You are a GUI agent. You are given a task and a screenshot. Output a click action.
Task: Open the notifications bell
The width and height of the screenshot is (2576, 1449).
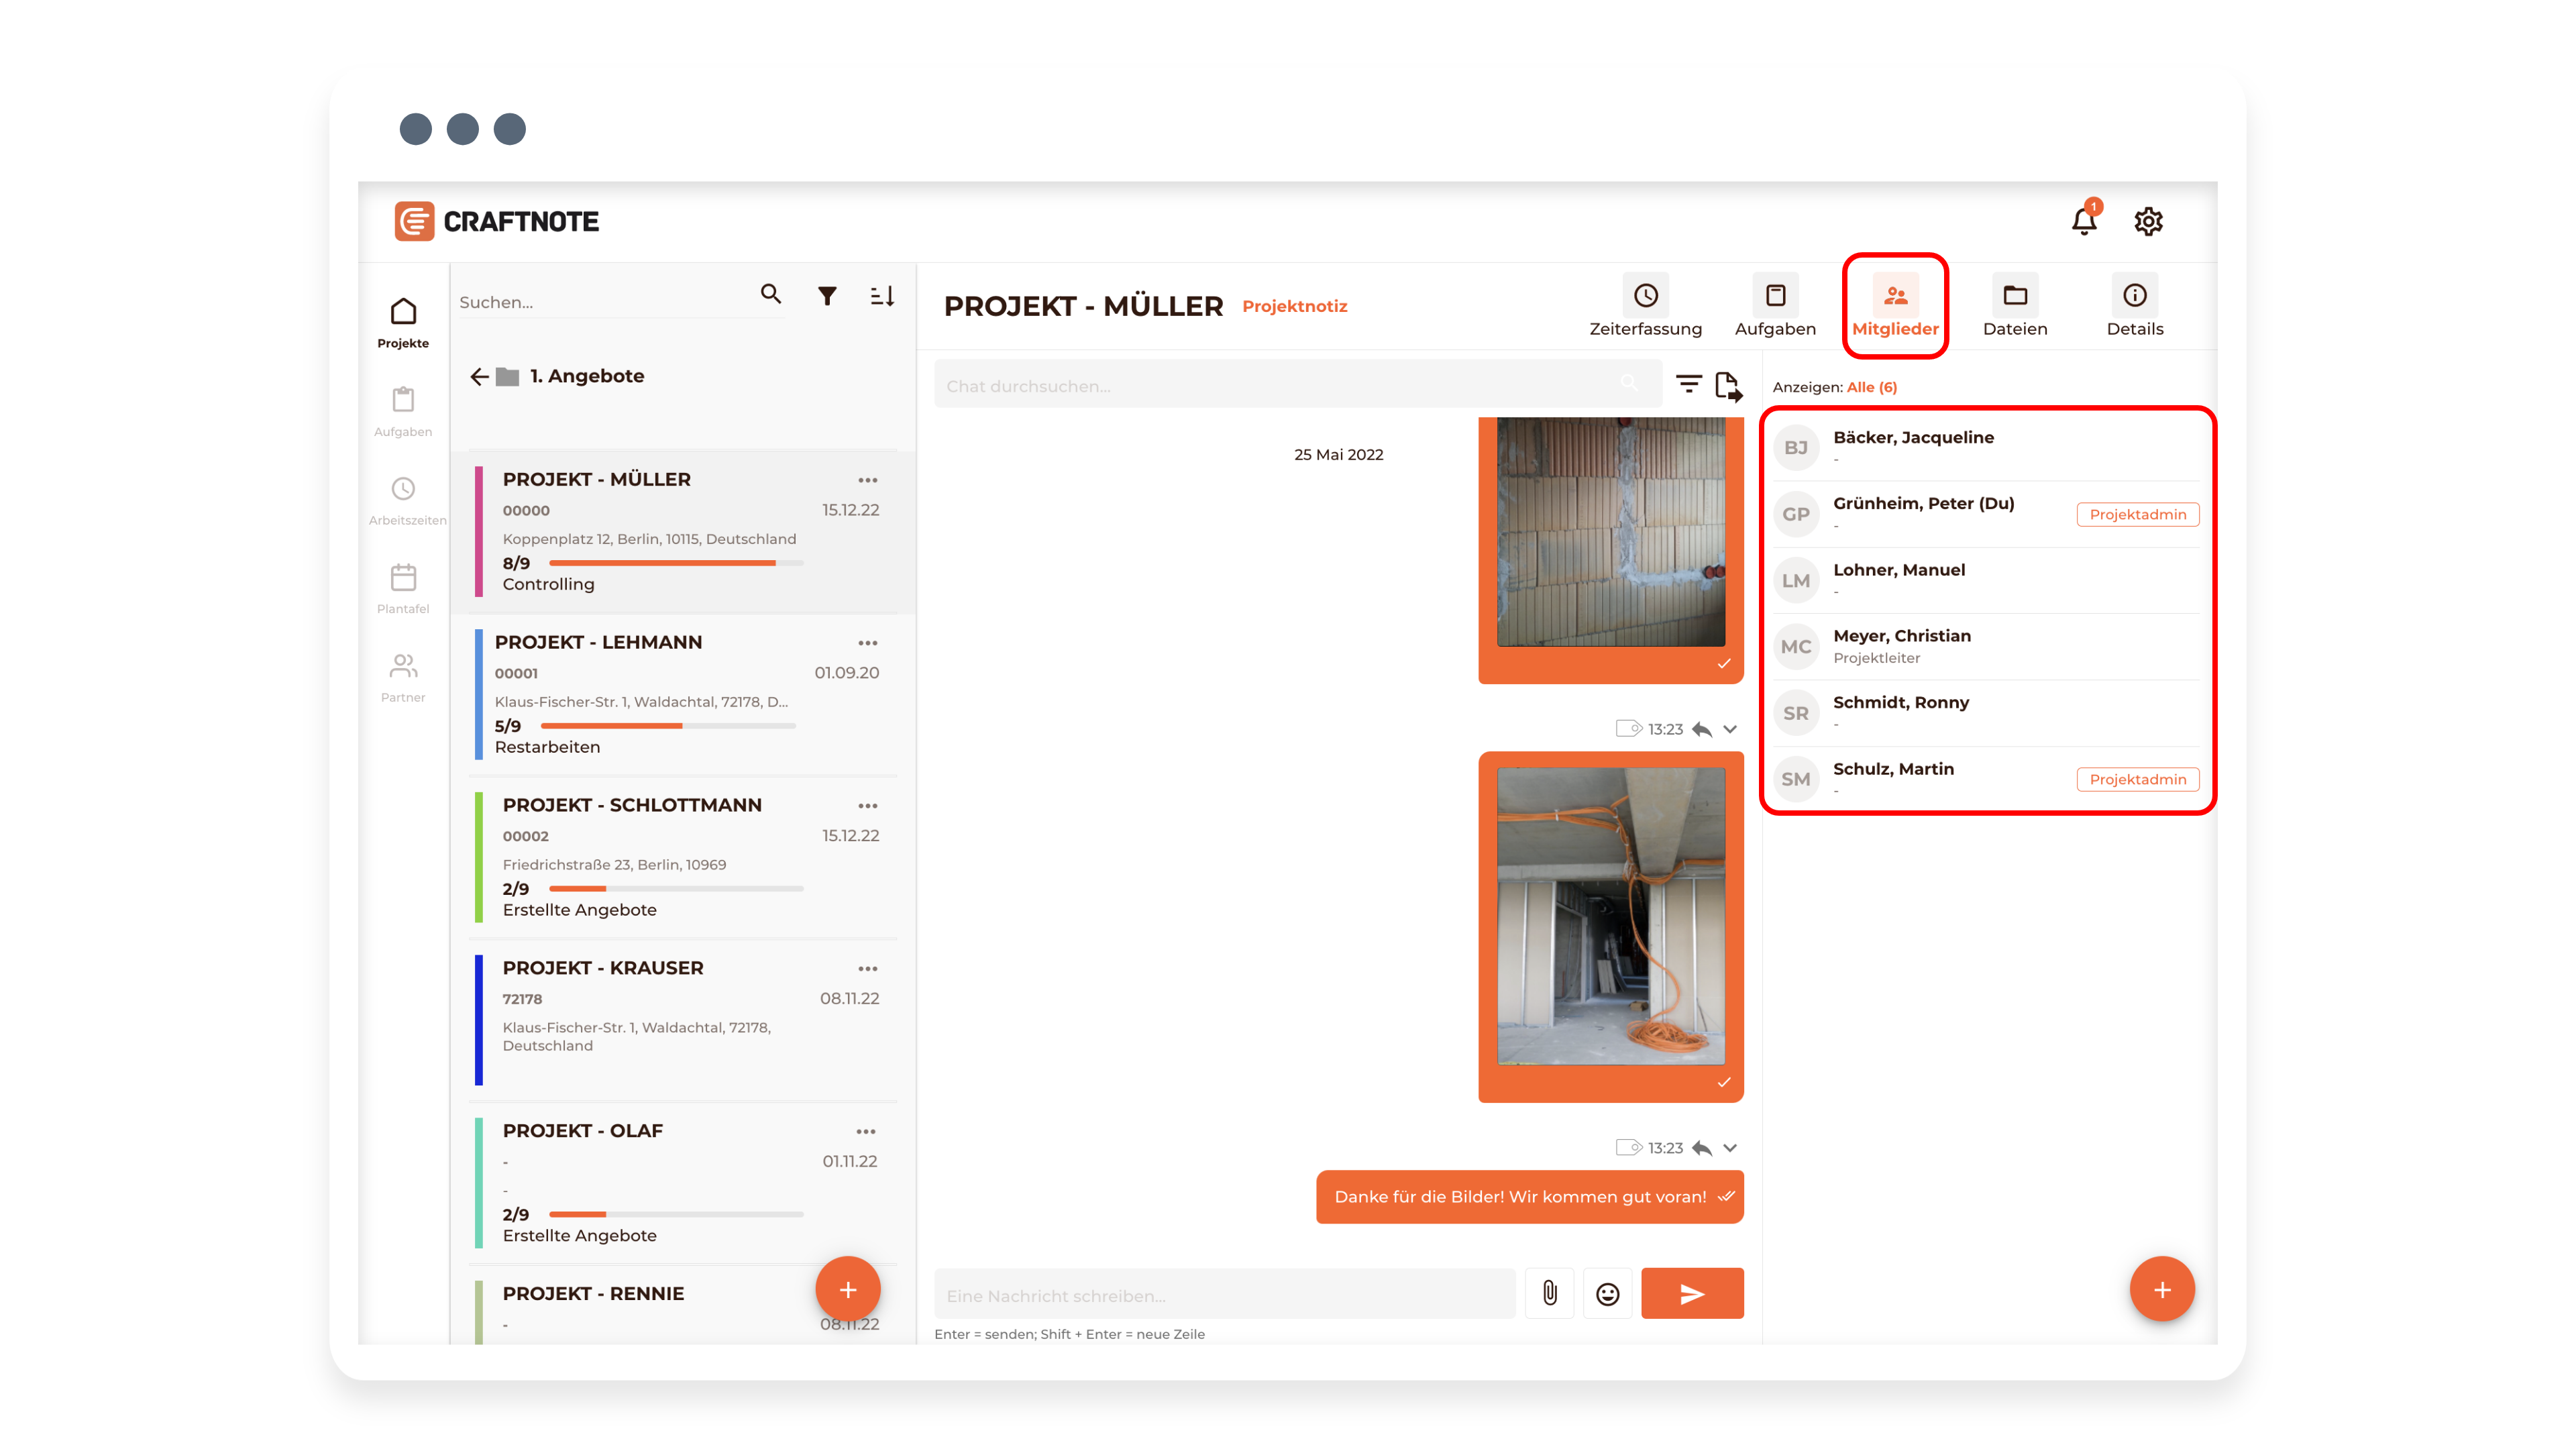click(x=2084, y=221)
